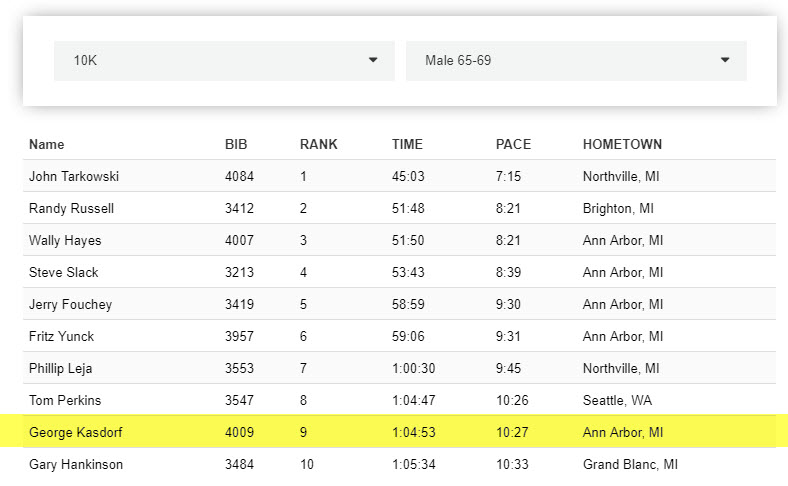Click the BIB column header

click(236, 145)
